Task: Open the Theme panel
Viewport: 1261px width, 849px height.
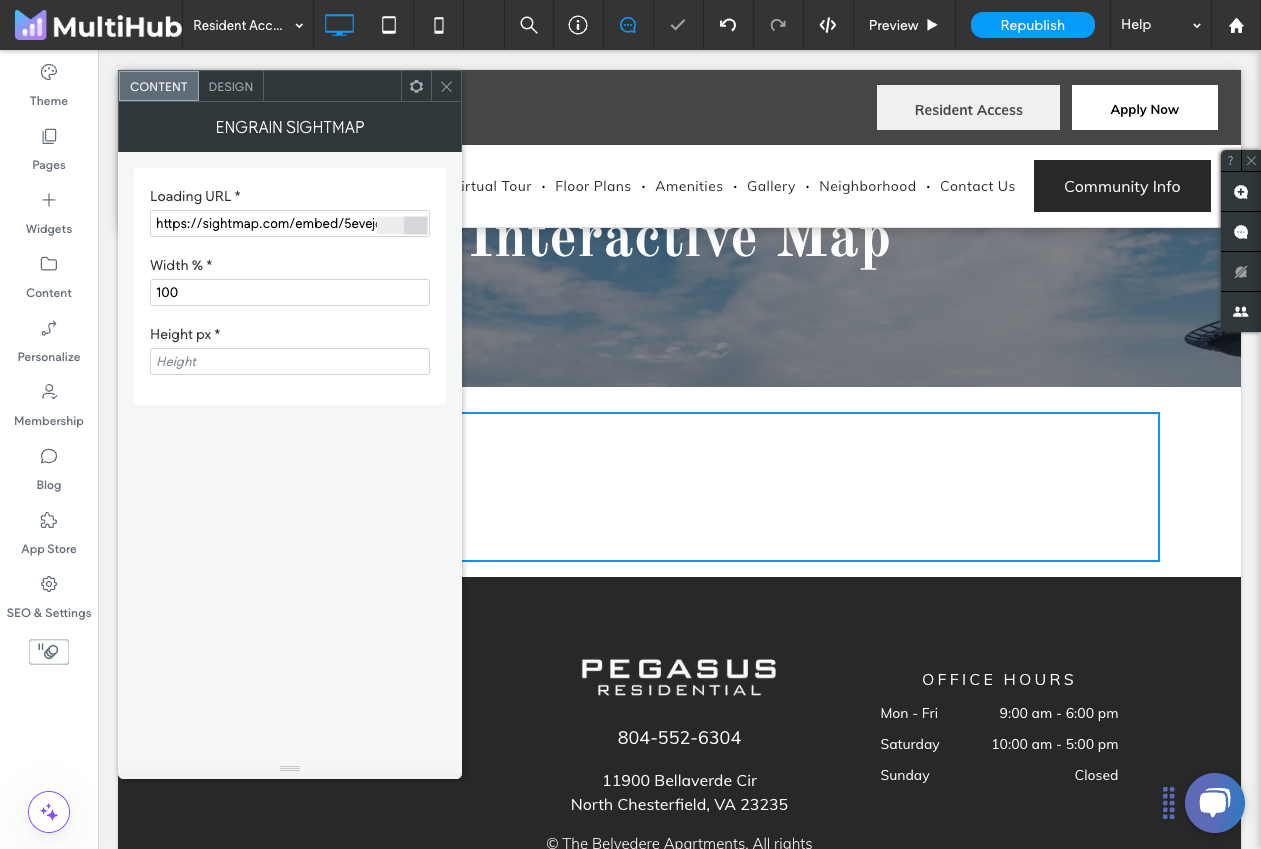Action: [x=49, y=85]
